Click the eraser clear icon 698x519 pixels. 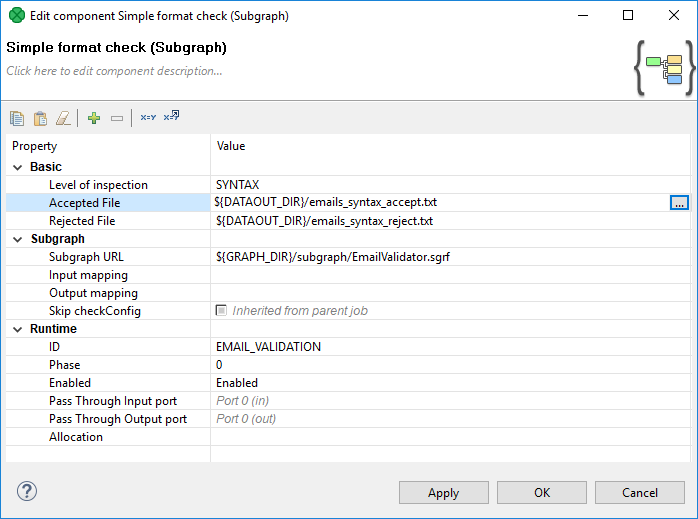pyautogui.click(x=64, y=118)
